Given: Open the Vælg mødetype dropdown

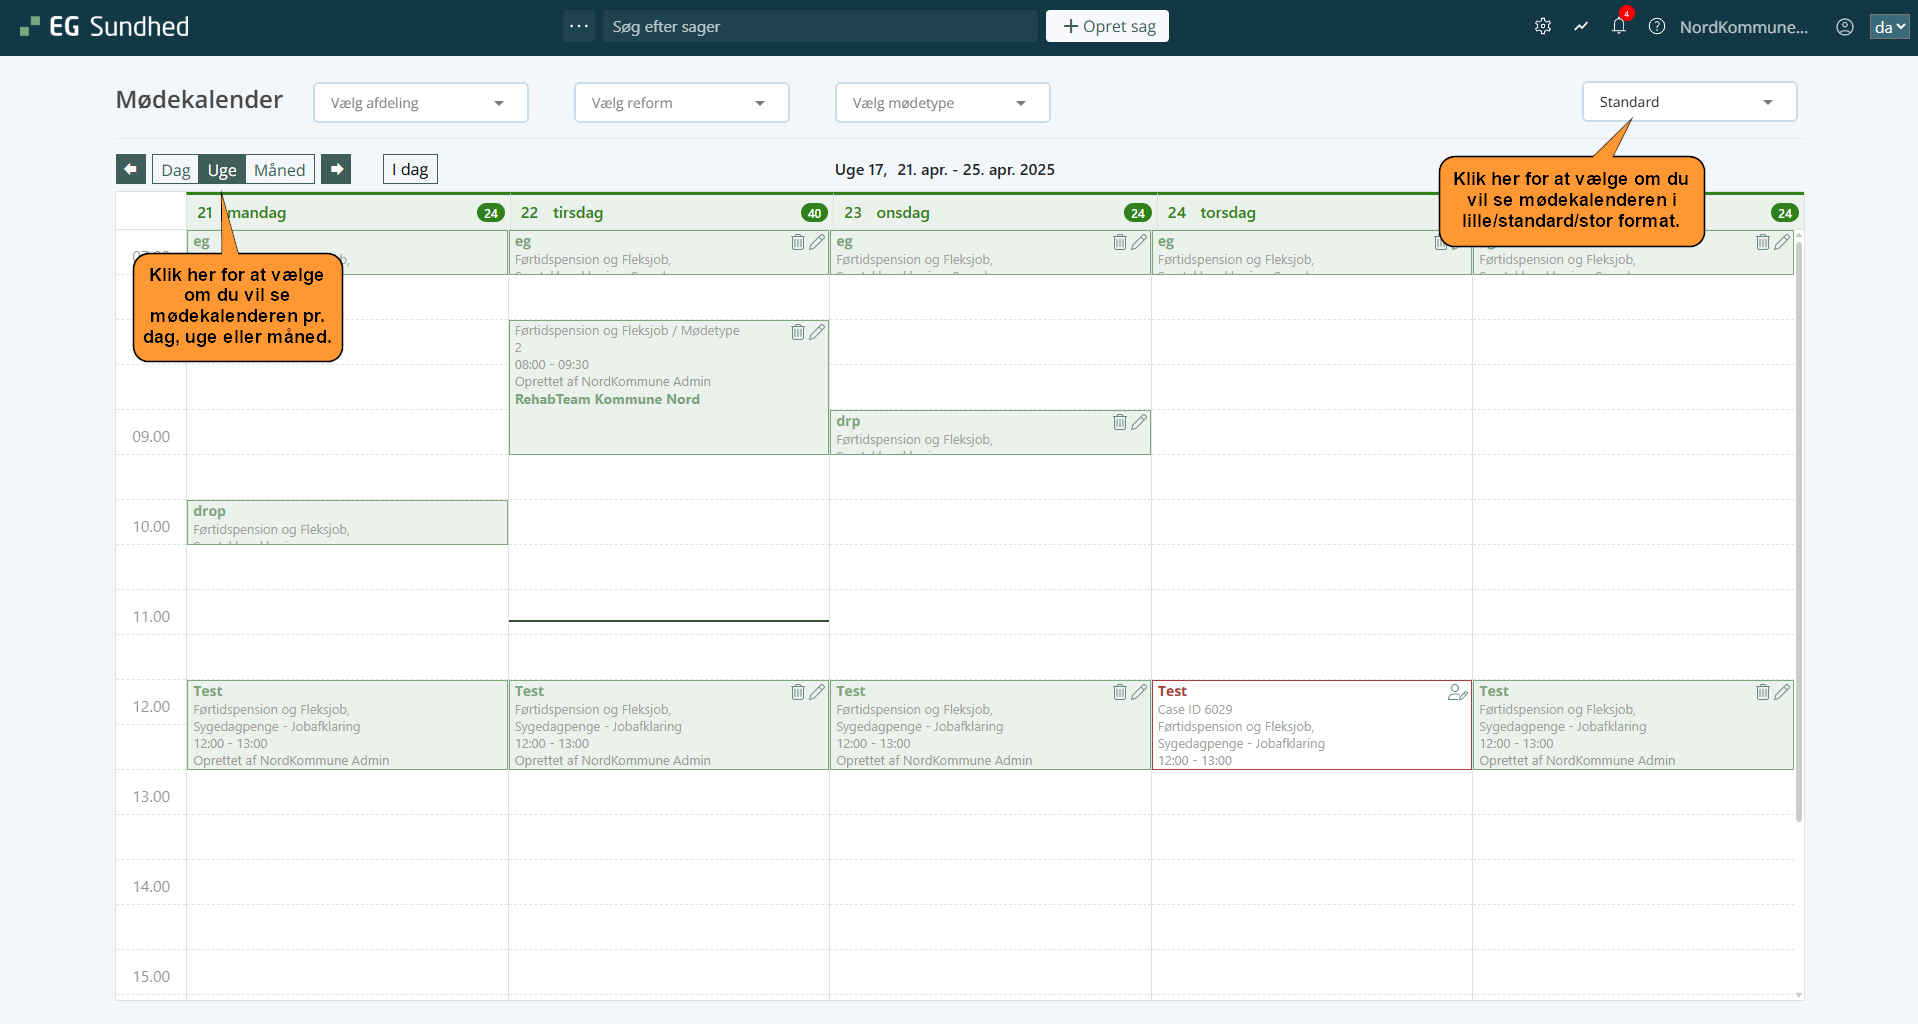Looking at the screenshot, I should (942, 103).
